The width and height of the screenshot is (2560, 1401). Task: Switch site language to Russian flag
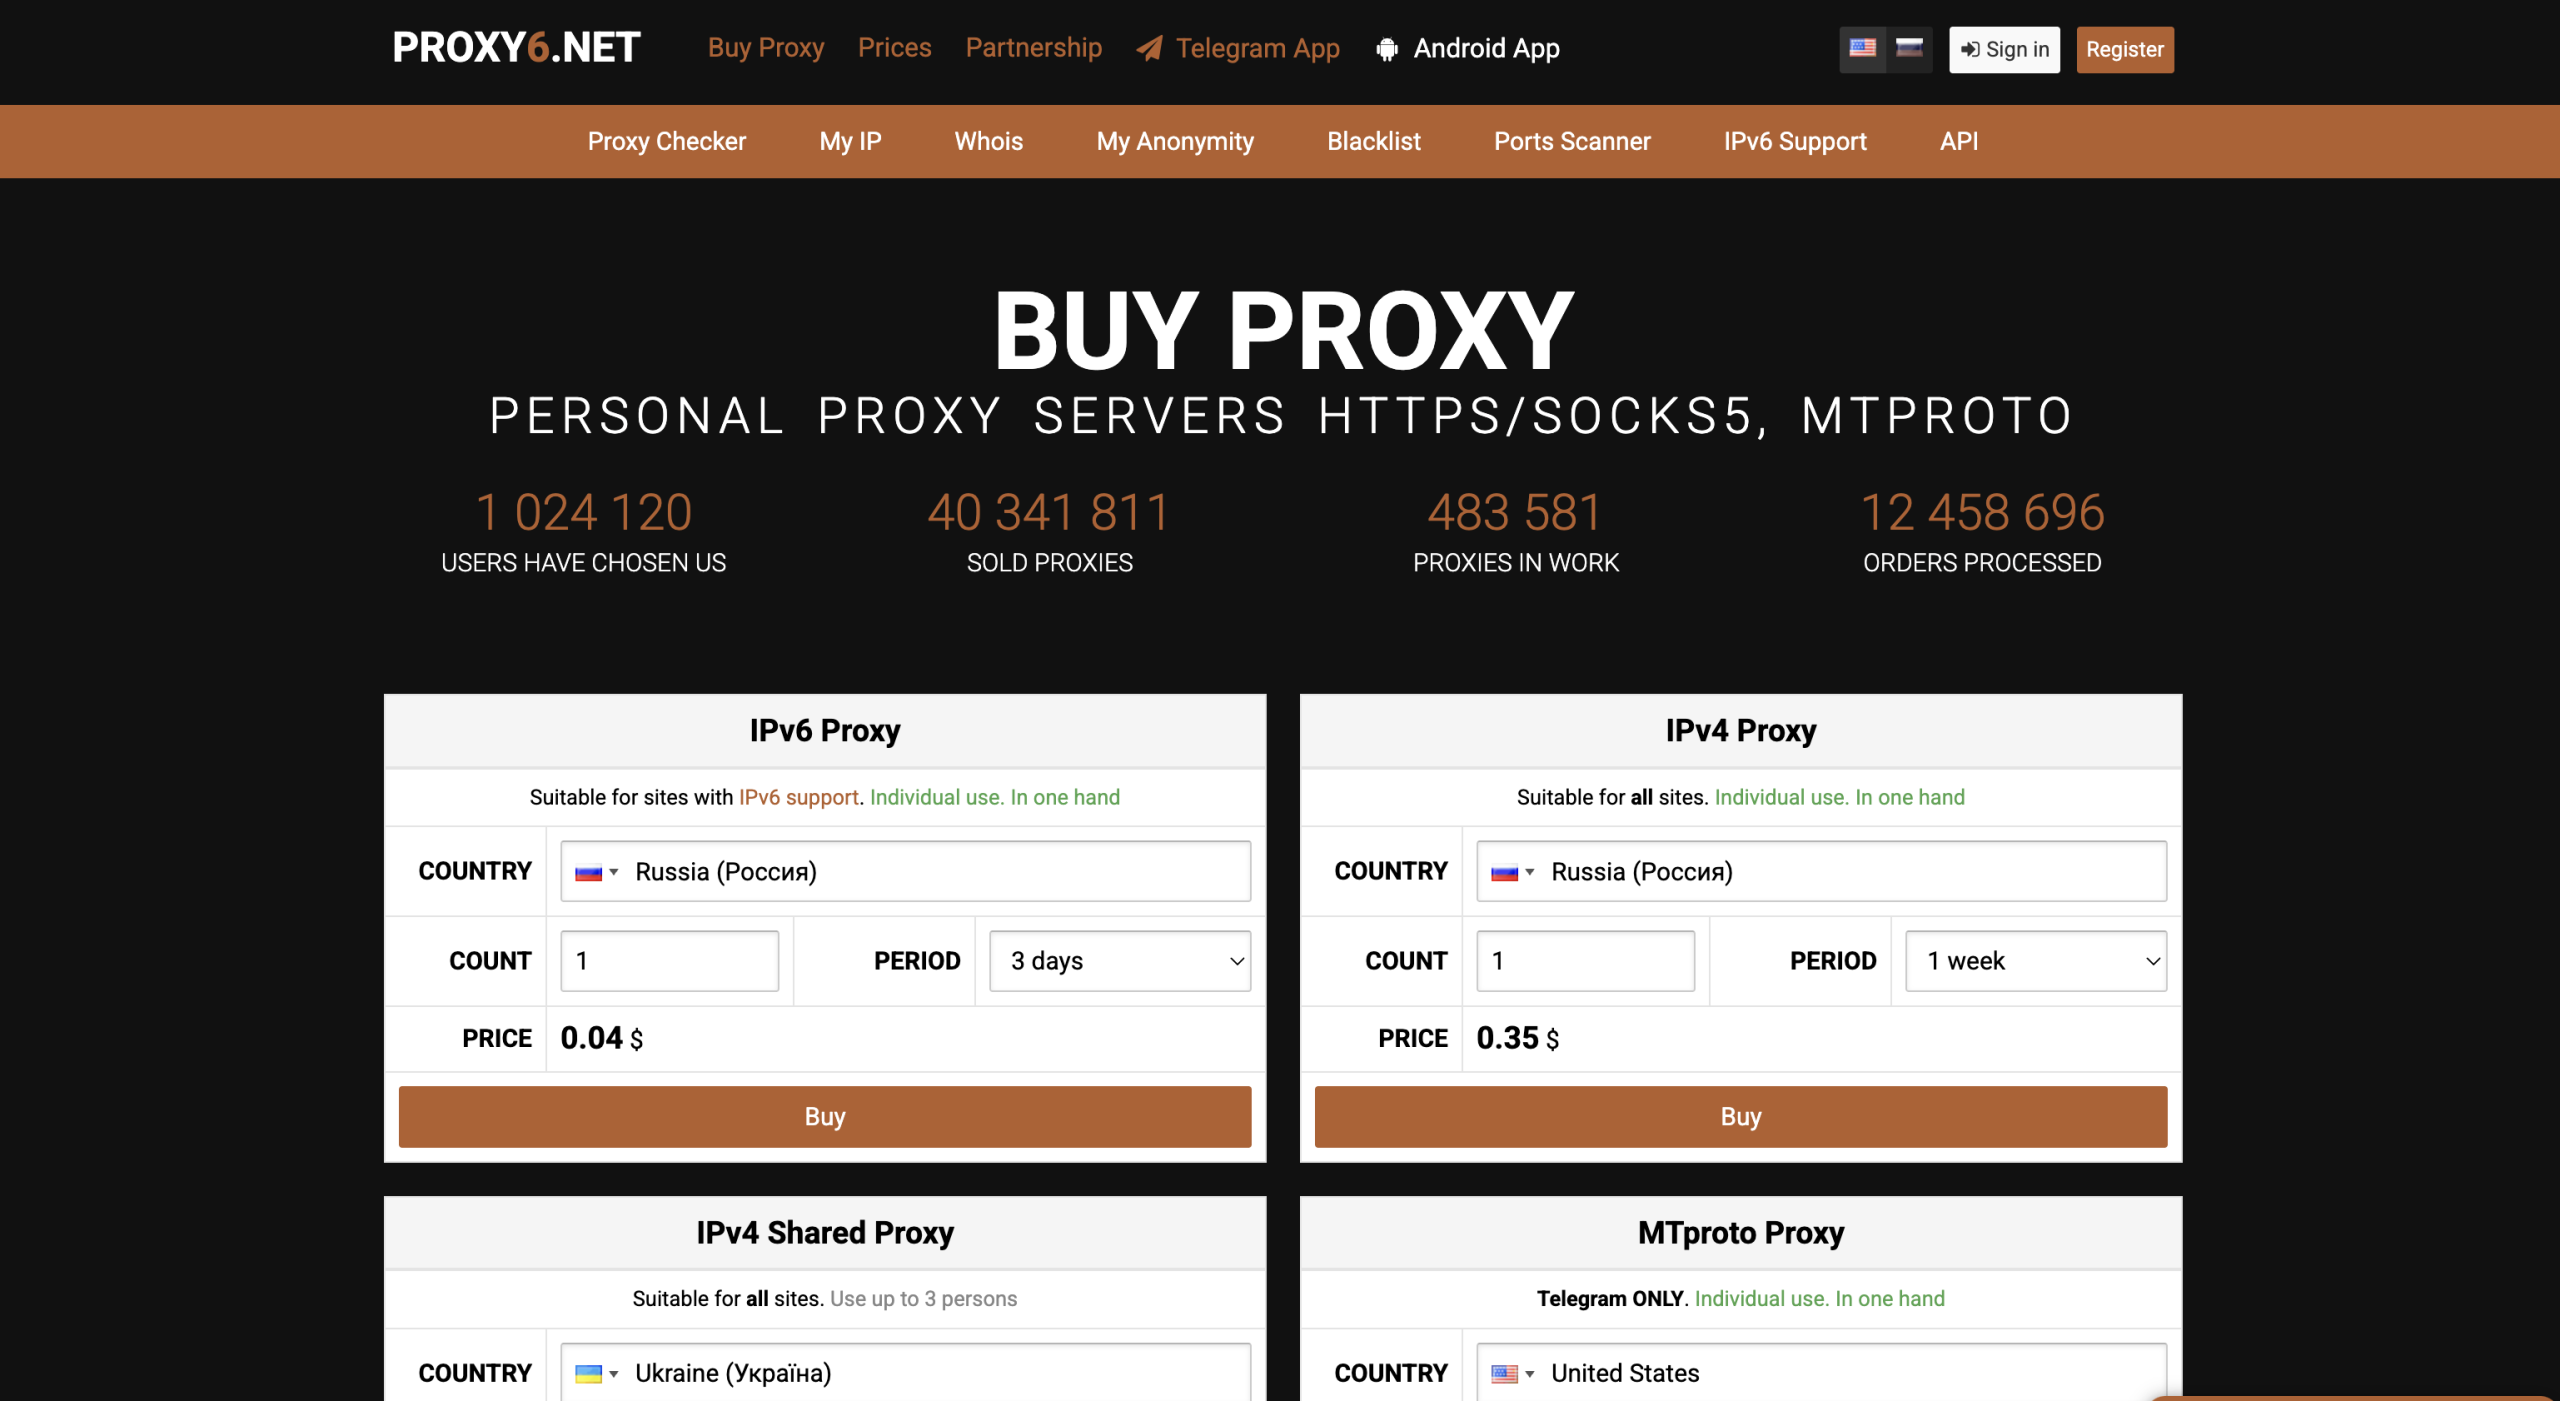click(x=1909, y=49)
